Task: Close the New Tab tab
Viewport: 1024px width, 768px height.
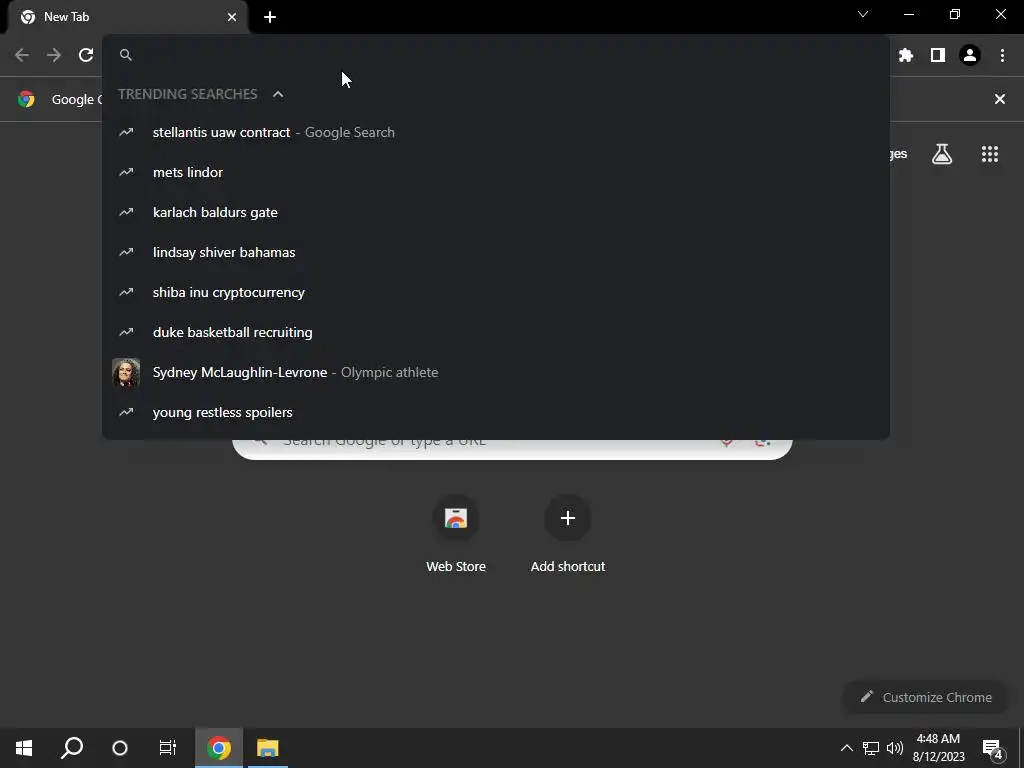Action: [x=232, y=17]
